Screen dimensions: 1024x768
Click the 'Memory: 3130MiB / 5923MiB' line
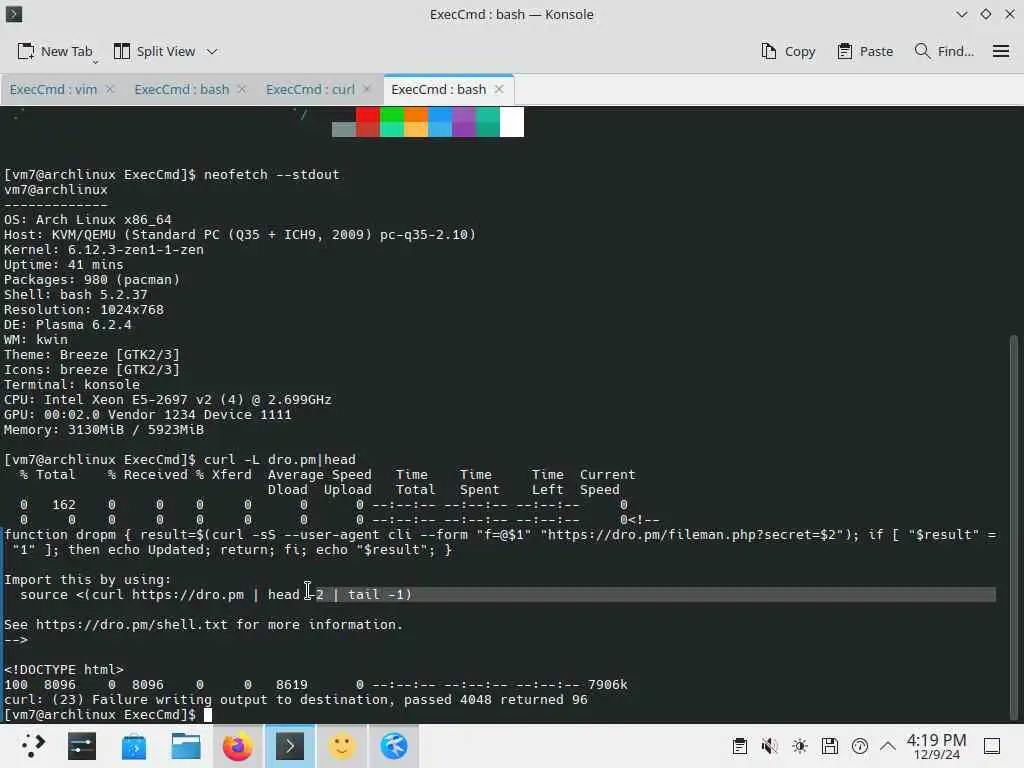click(x=104, y=430)
